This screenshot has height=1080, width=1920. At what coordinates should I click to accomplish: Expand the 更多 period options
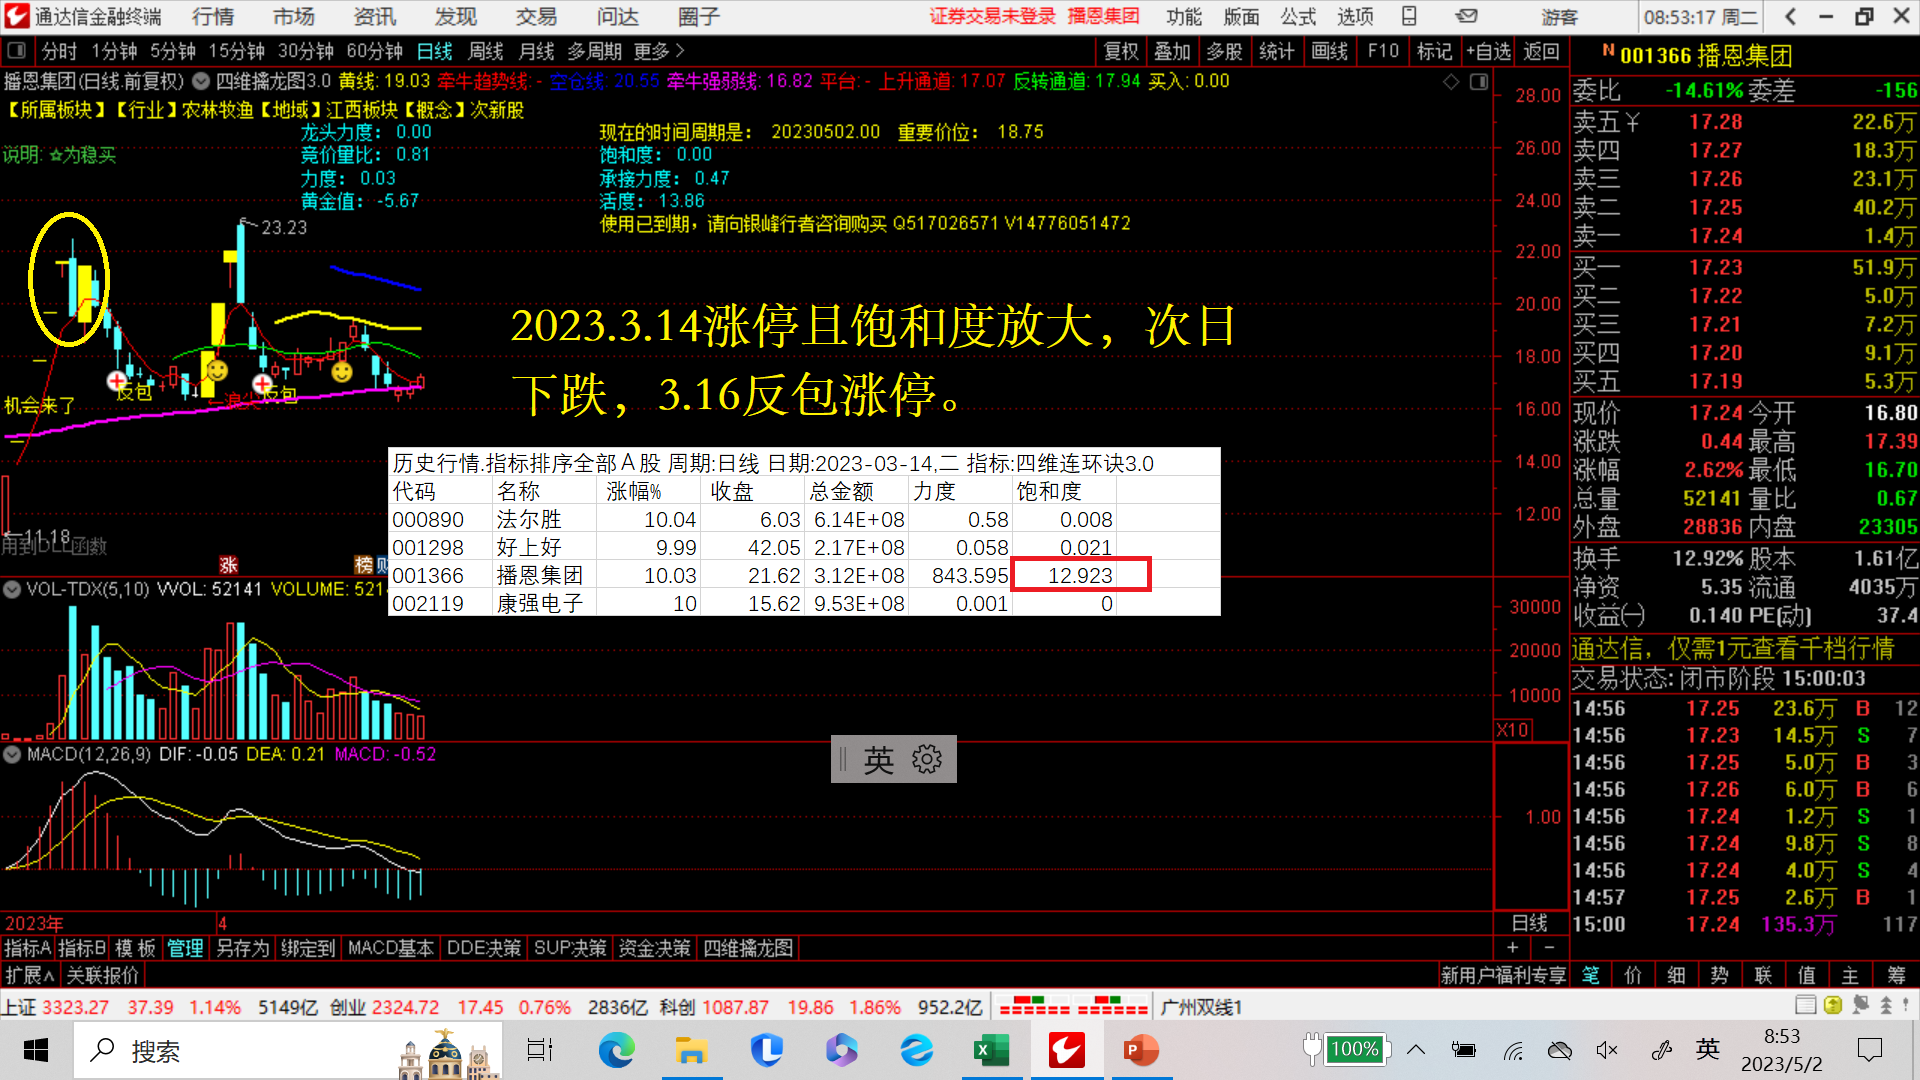pos(659,51)
